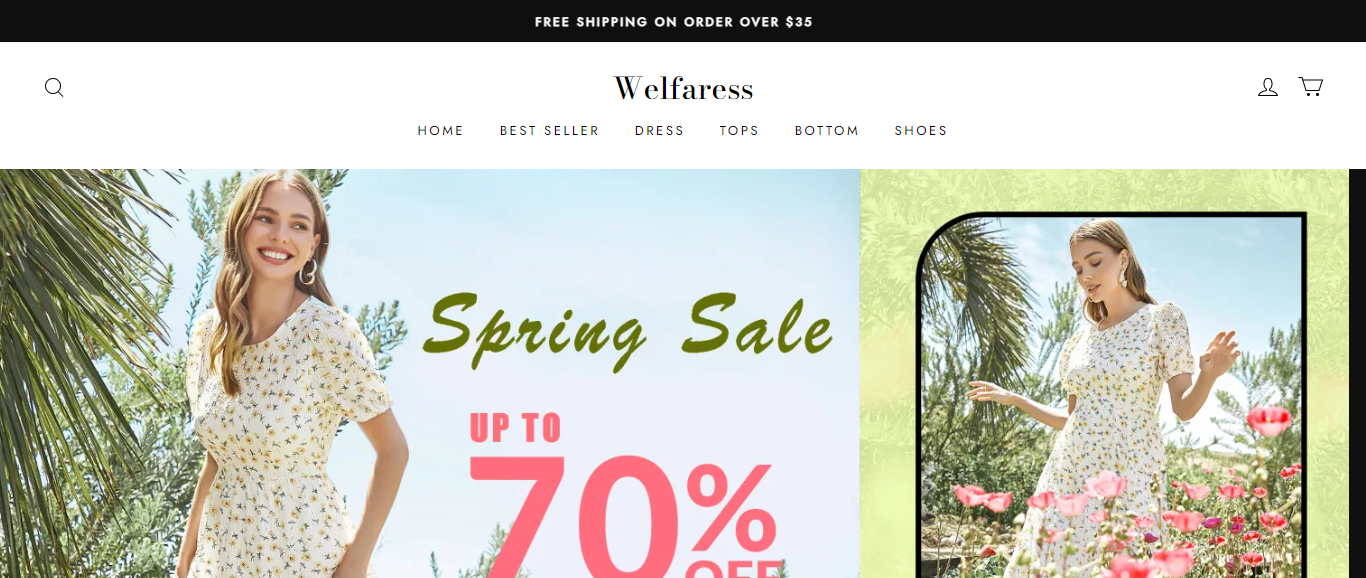Click the free shipping announcement text
The width and height of the screenshot is (1366, 578).
(x=674, y=22)
